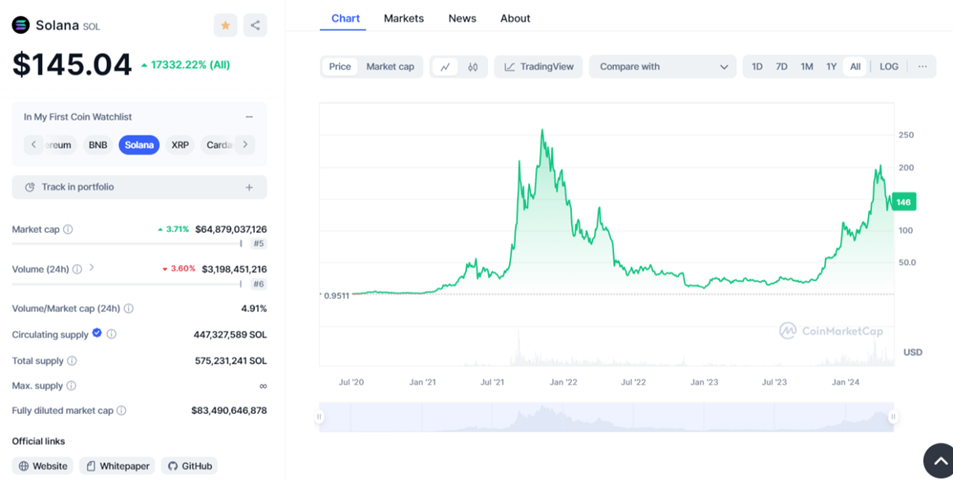Switch to candlestick chart icon
The width and height of the screenshot is (953, 480).
(473, 67)
